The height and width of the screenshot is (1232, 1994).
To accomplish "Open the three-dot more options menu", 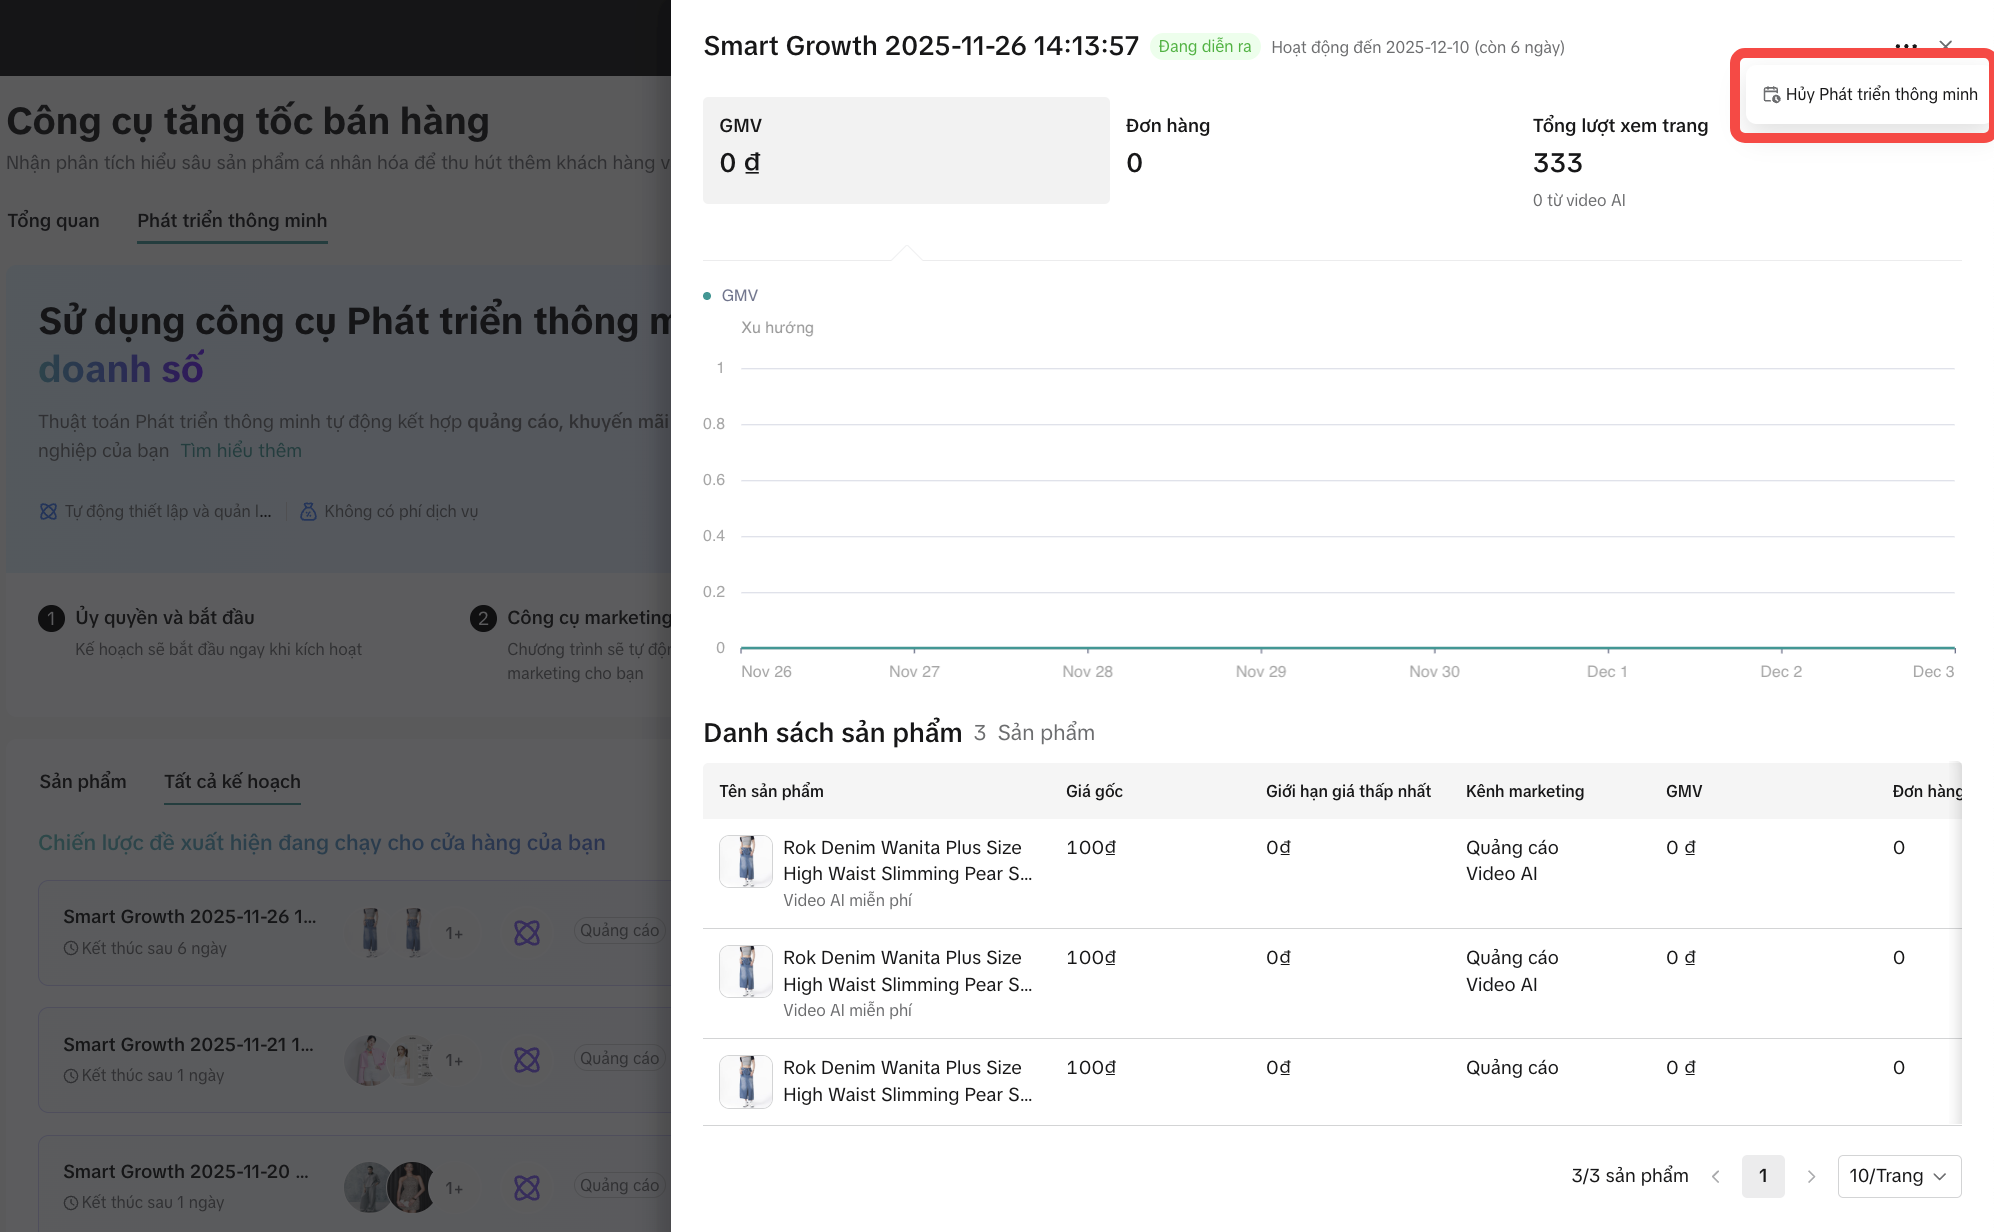I will click(x=1906, y=46).
